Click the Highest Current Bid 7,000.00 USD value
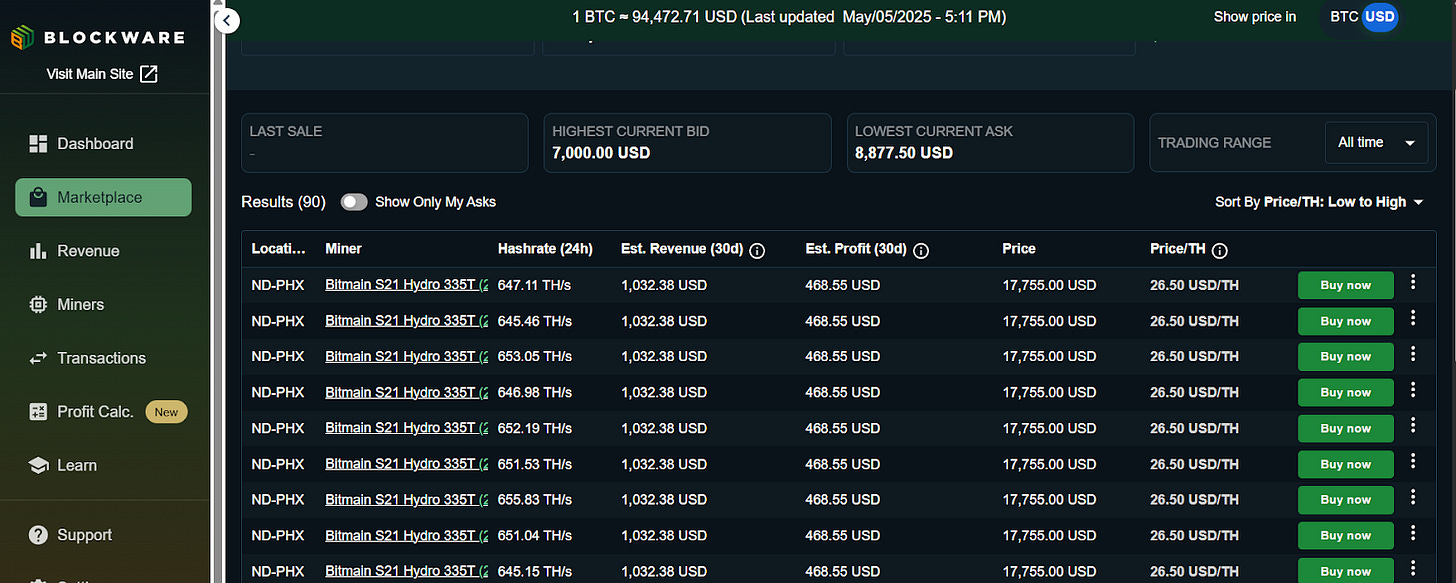 tap(601, 153)
